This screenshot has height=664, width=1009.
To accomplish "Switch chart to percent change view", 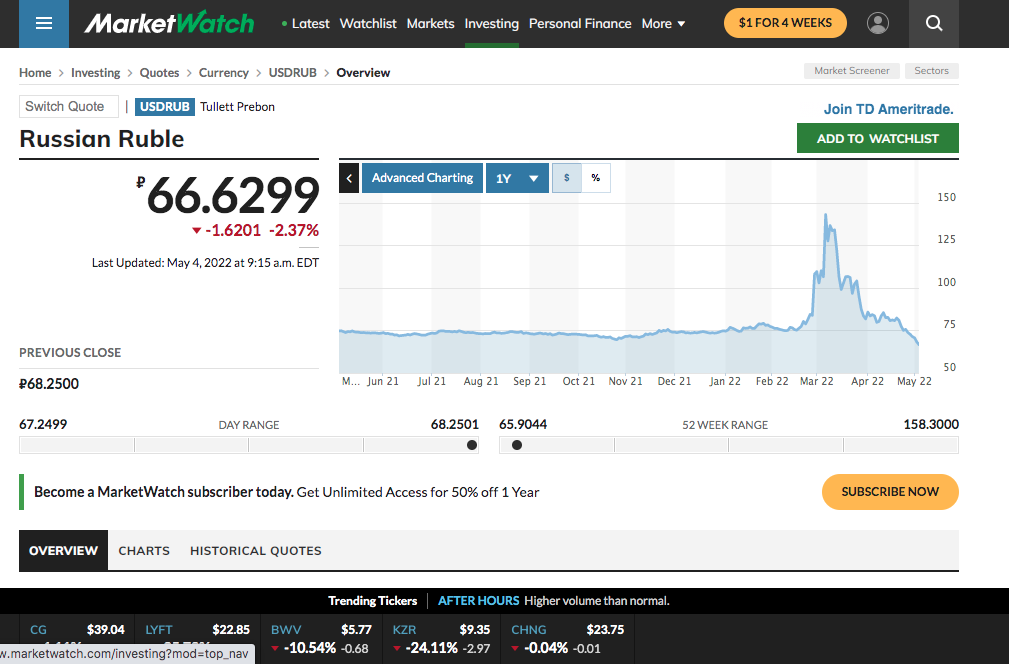I will 596,178.
